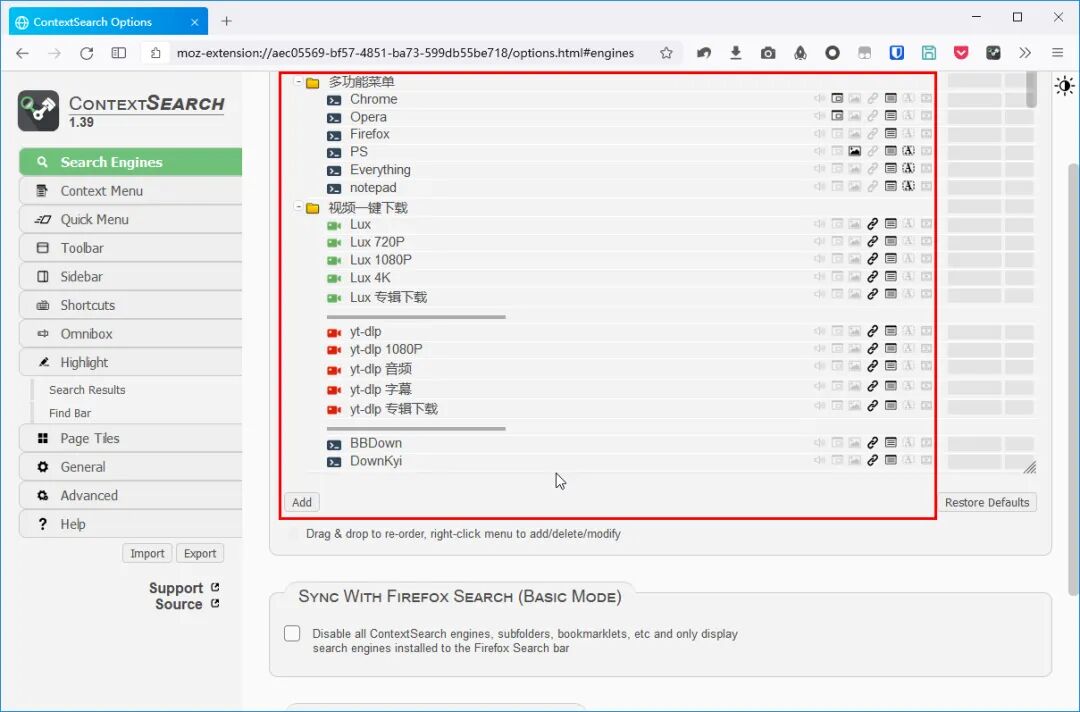This screenshot has width=1080, height=712.
Task: Click Restore Defaults button
Action: coord(987,503)
